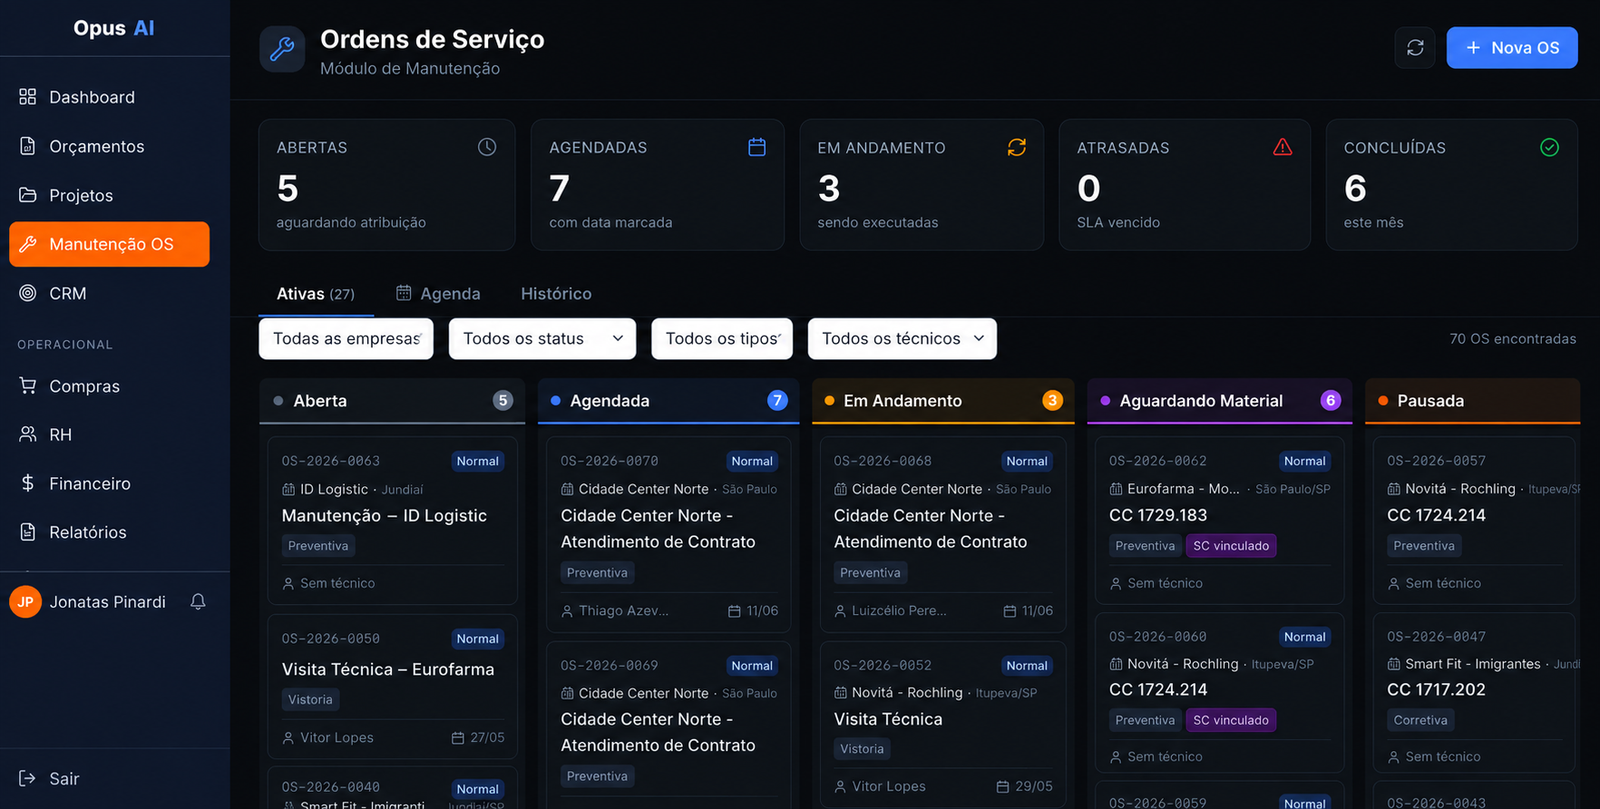Click the Relatórios report icon in sidebar
Image resolution: width=1600 pixels, height=809 pixels.
[x=28, y=532]
